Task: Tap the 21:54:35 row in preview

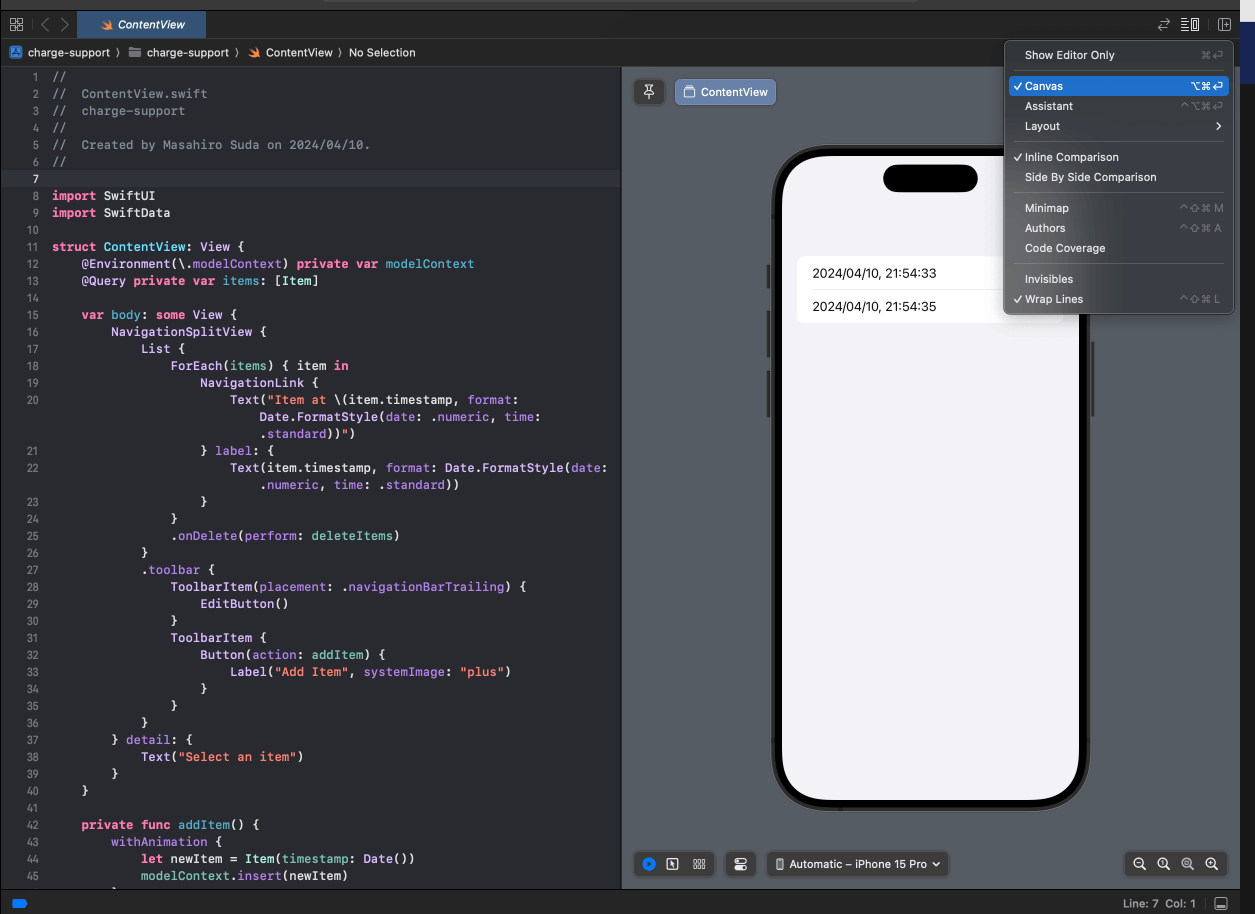Action: tap(930, 306)
